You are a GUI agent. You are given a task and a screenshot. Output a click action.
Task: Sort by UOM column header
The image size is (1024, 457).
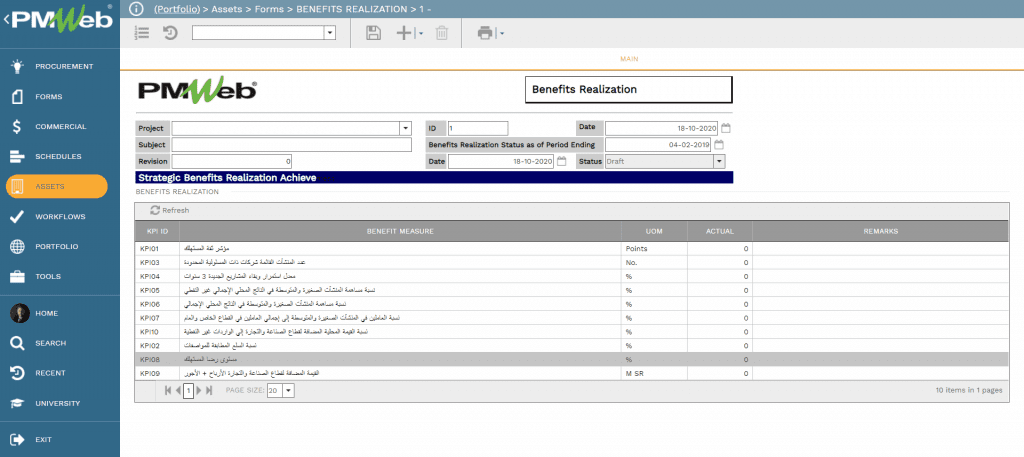(x=654, y=231)
